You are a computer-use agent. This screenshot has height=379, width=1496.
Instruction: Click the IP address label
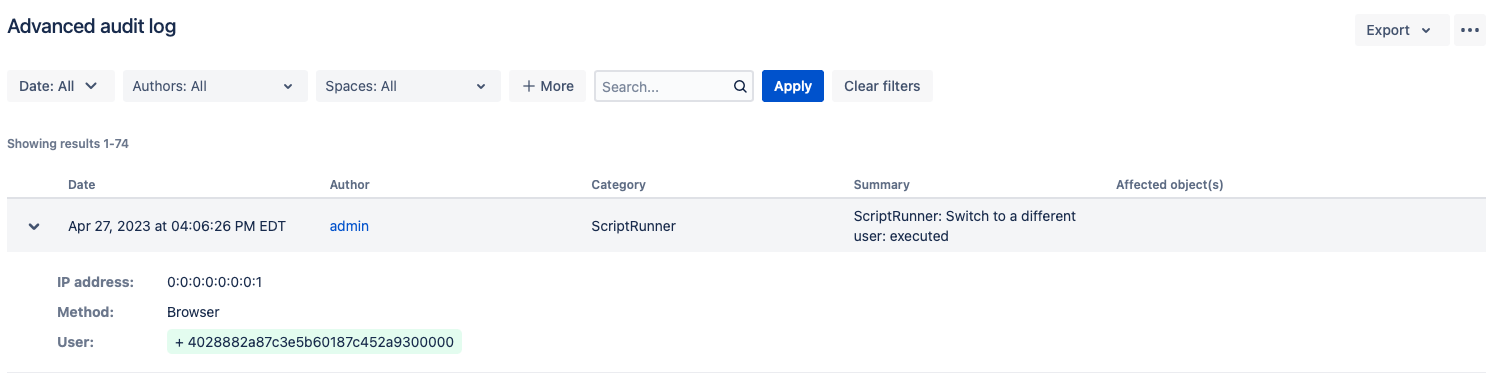[95, 282]
